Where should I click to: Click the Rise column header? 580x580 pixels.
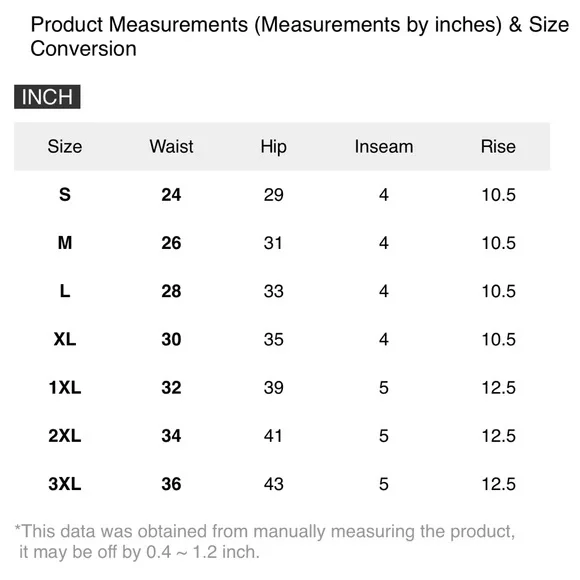tap(498, 146)
